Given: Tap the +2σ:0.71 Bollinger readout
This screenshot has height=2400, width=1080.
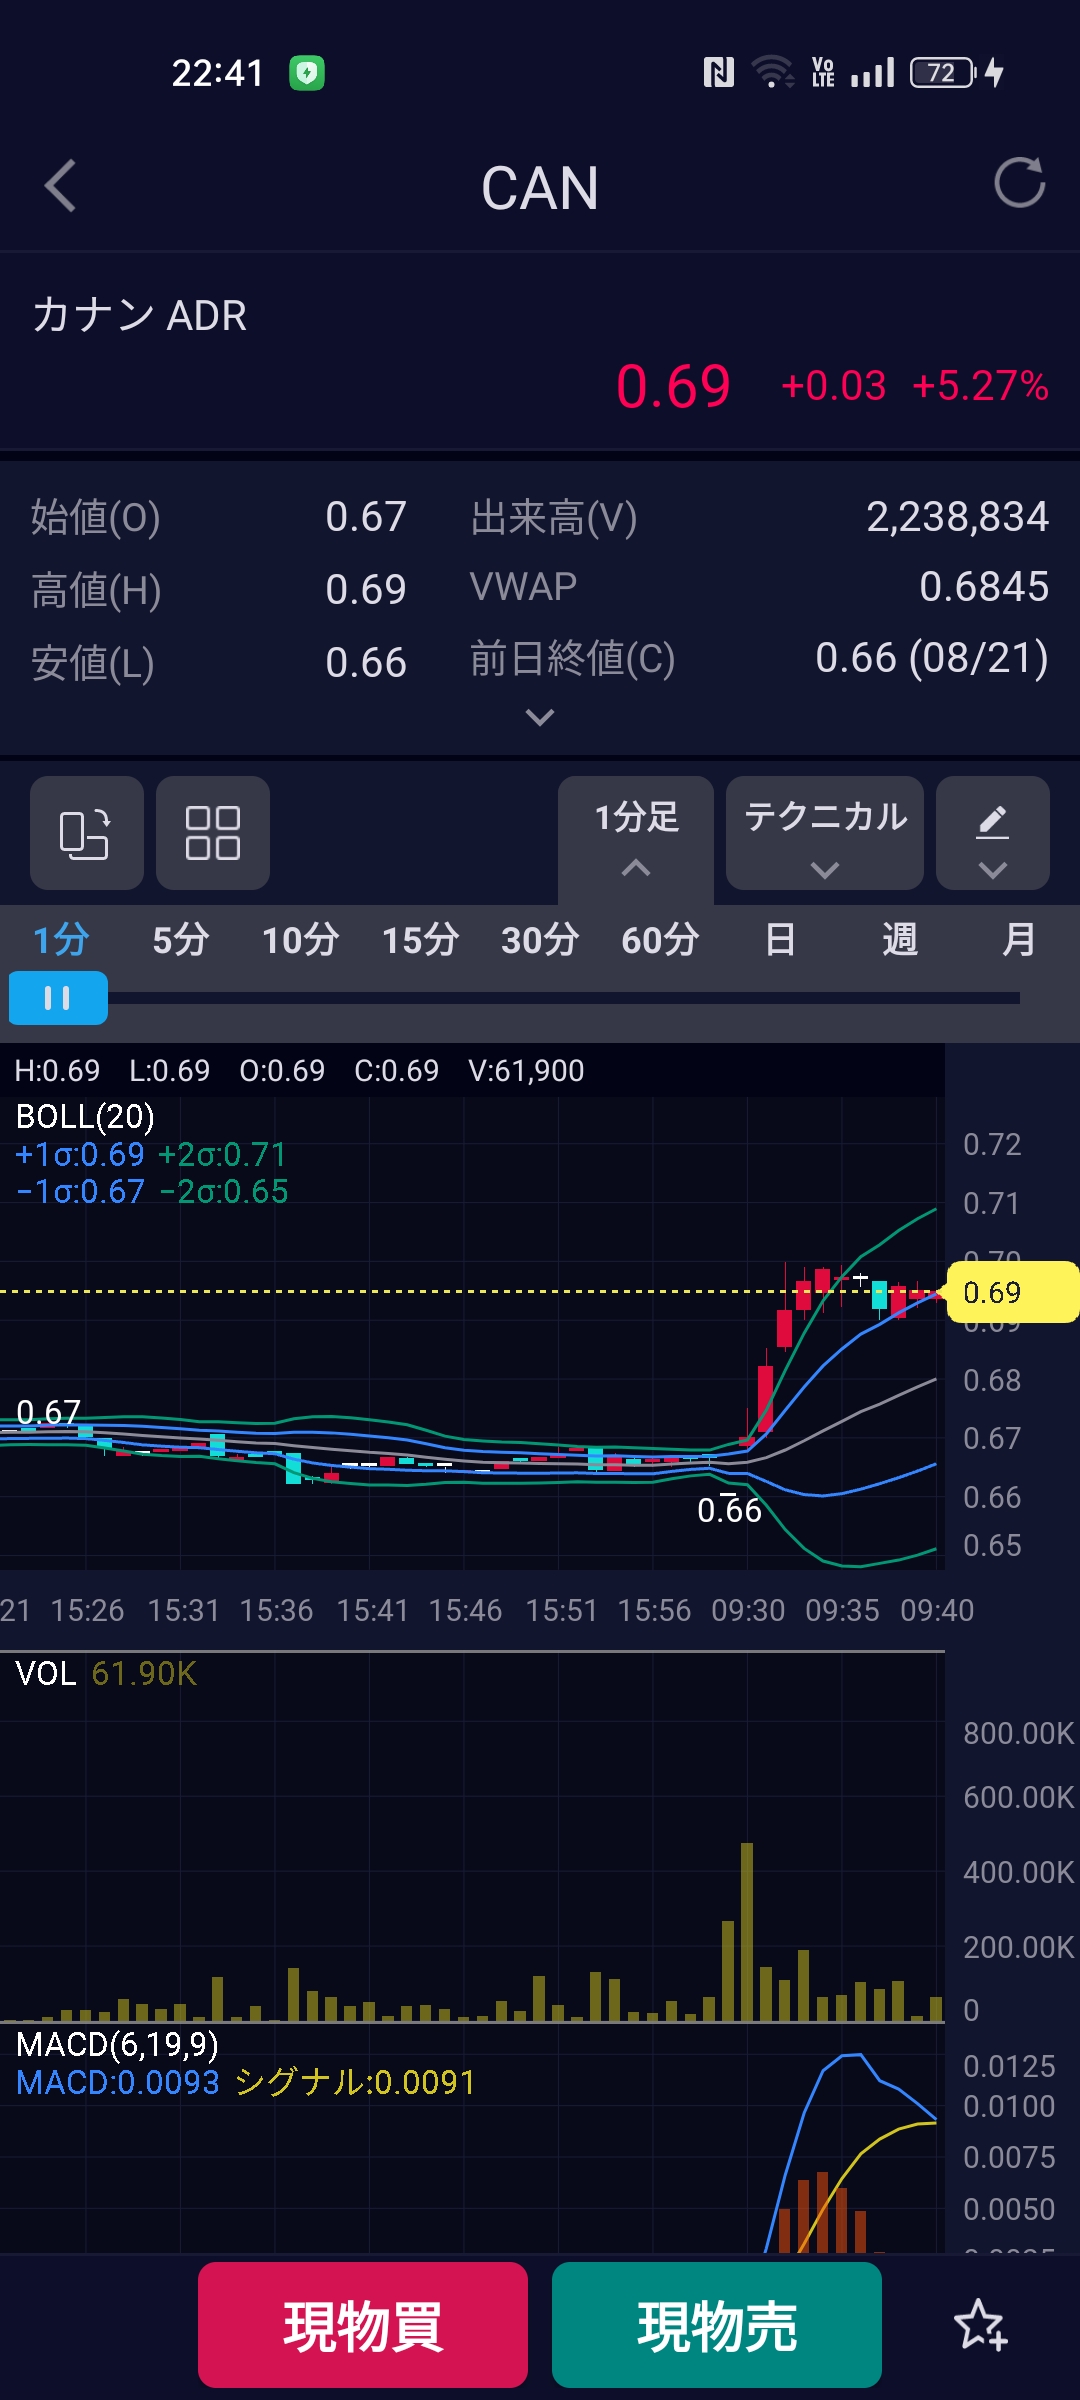Looking at the screenshot, I should pyautogui.click(x=222, y=1155).
